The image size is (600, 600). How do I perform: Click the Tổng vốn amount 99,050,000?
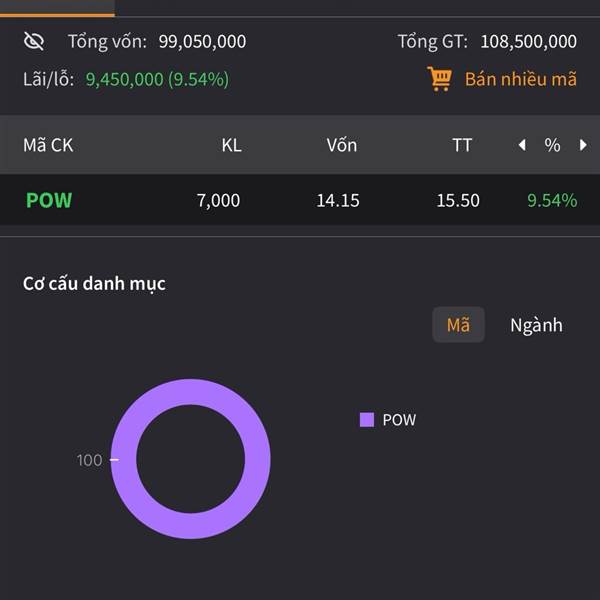202,42
